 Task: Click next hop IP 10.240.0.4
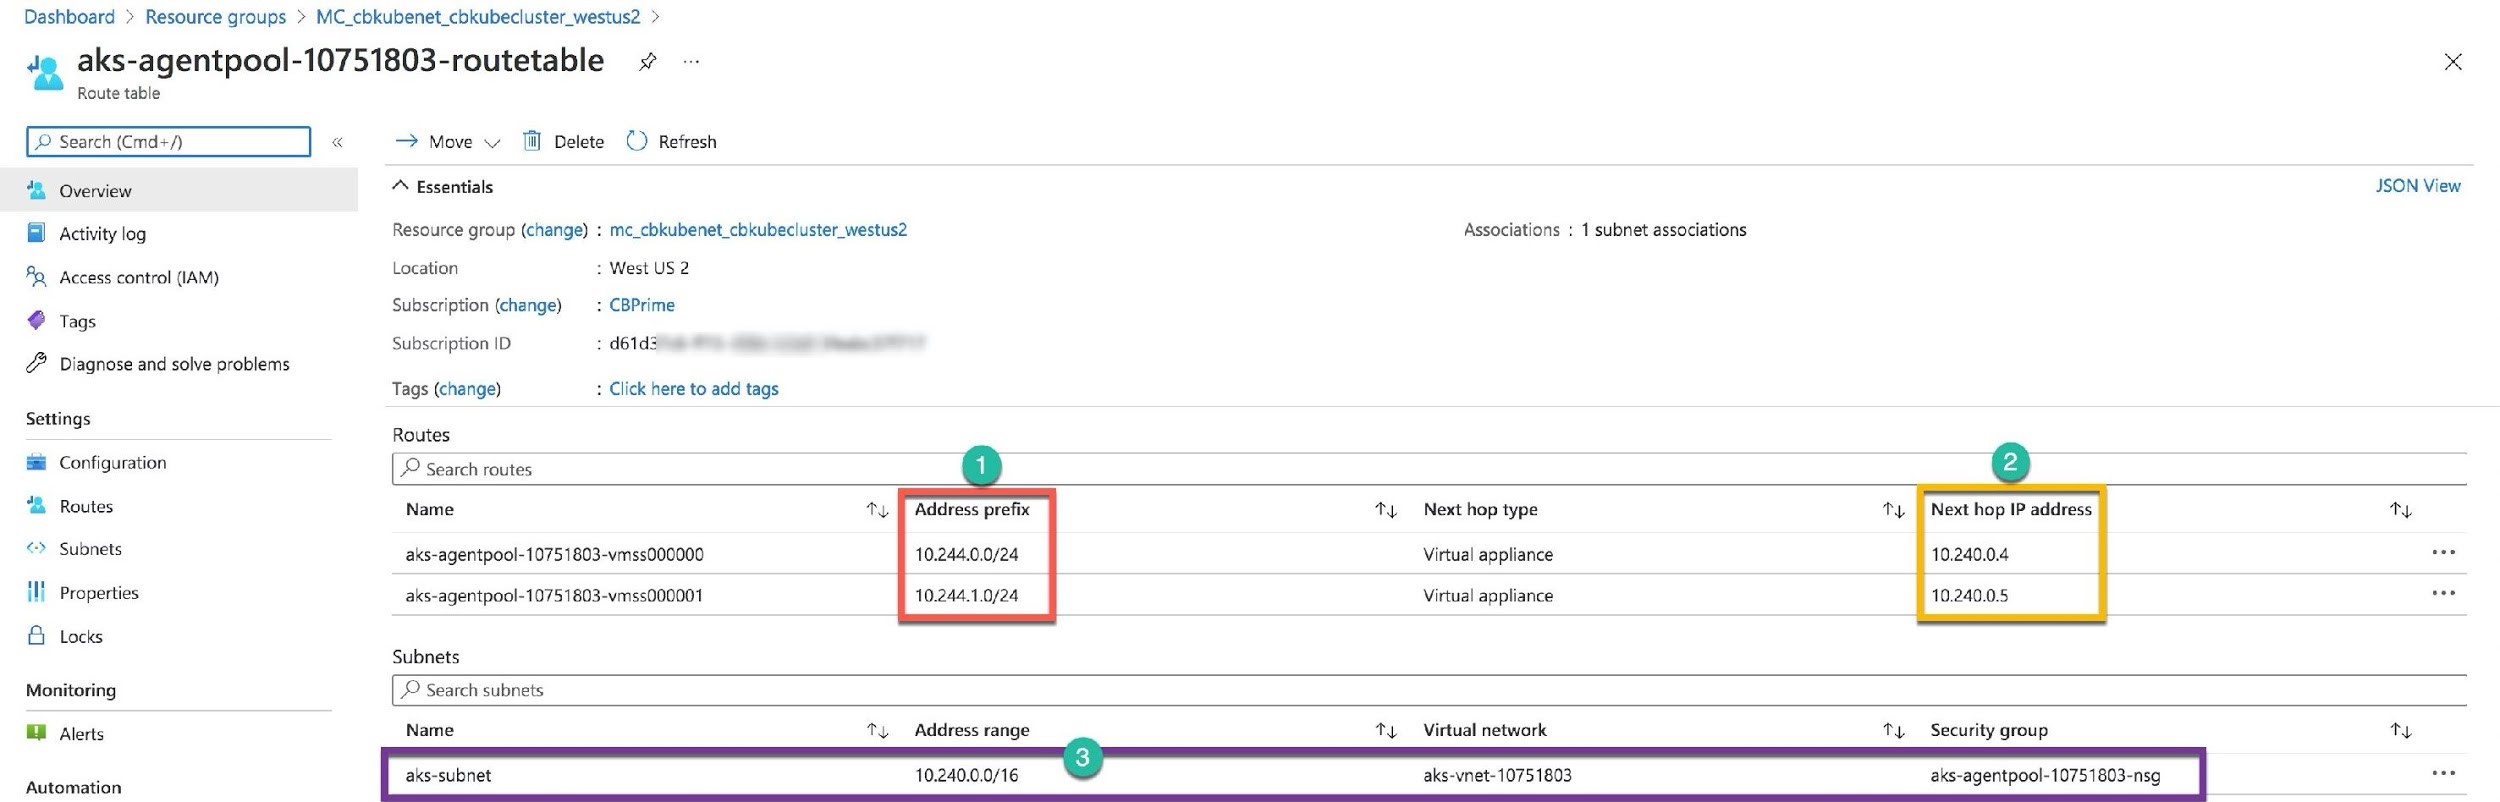coord(1969,554)
